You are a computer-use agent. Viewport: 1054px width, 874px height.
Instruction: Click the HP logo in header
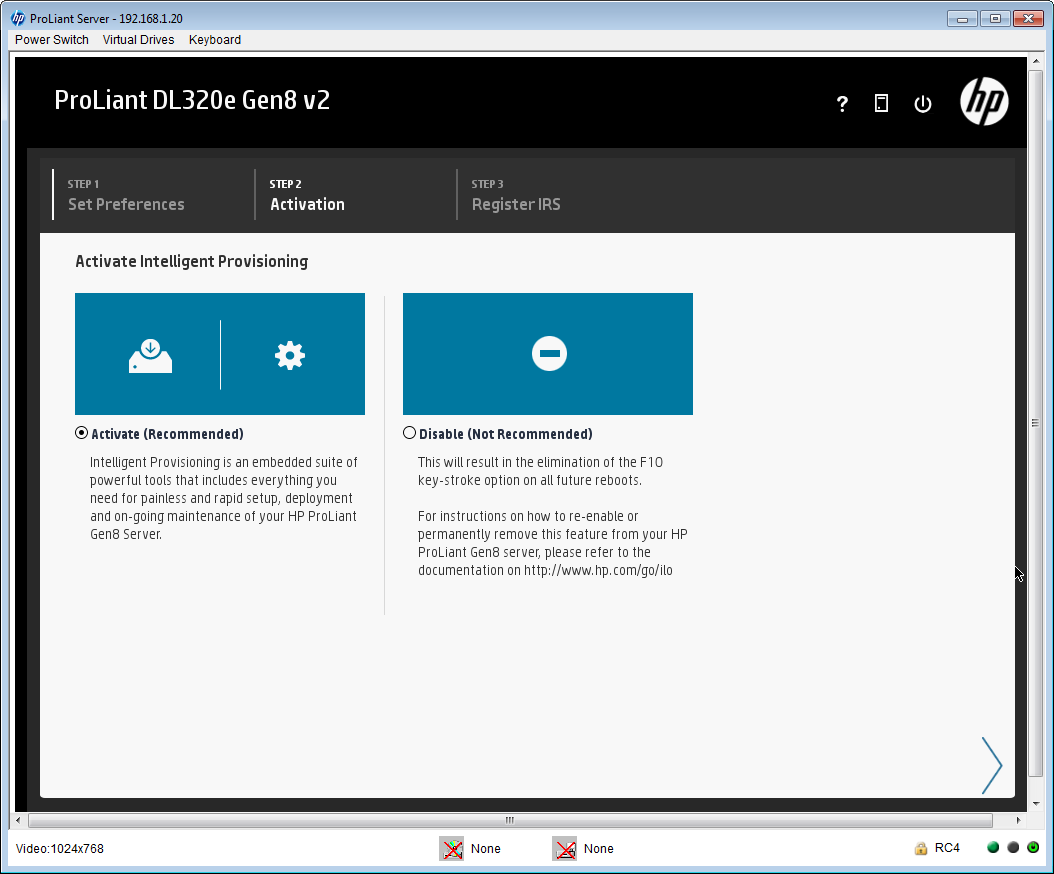tap(984, 102)
